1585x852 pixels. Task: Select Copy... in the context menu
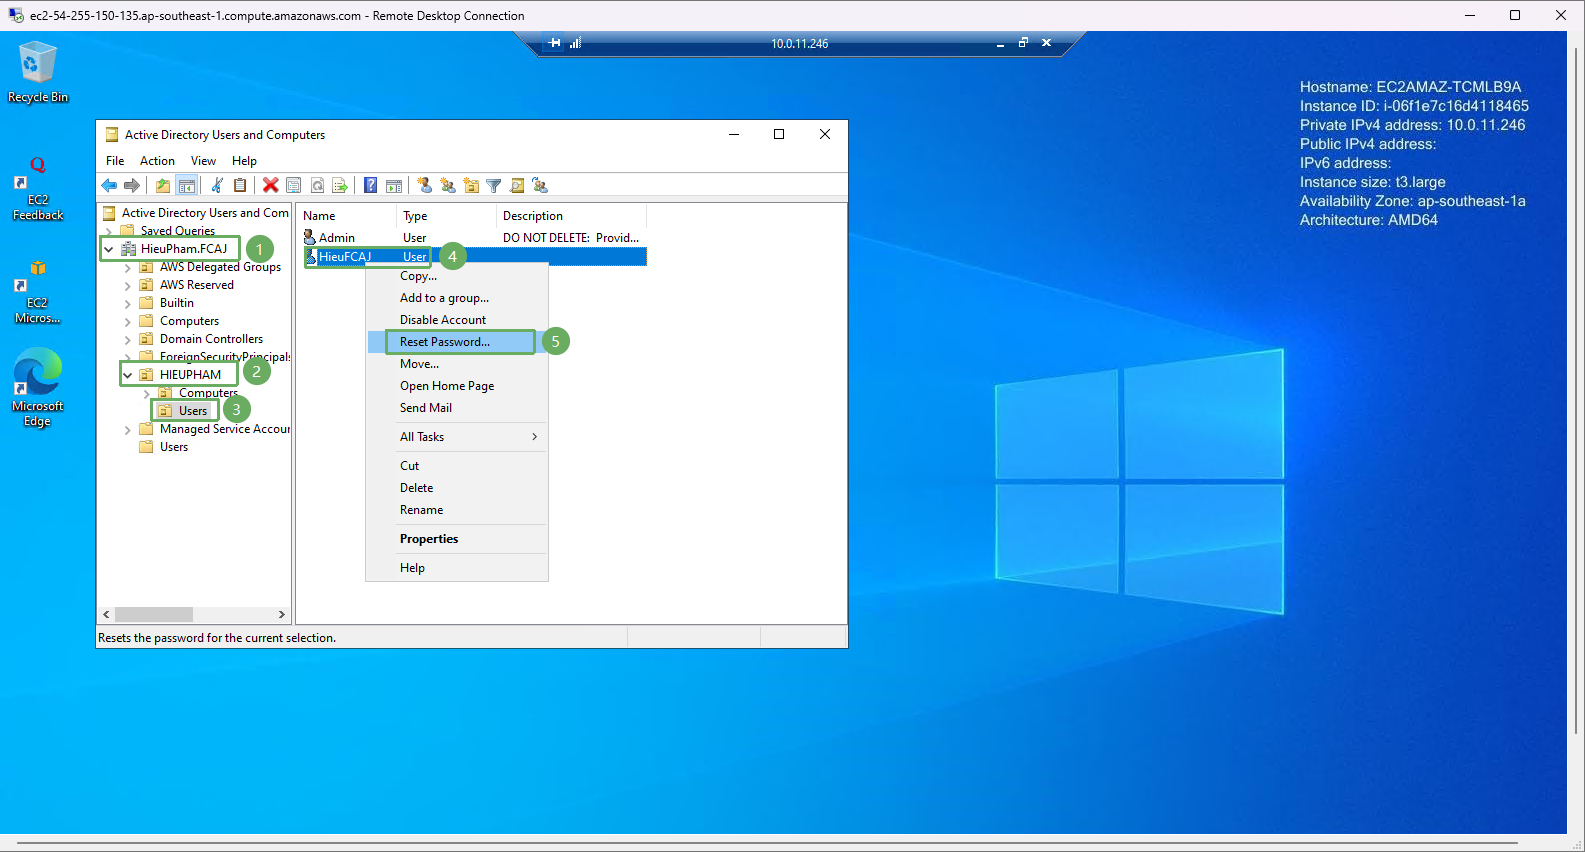coord(457,276)
